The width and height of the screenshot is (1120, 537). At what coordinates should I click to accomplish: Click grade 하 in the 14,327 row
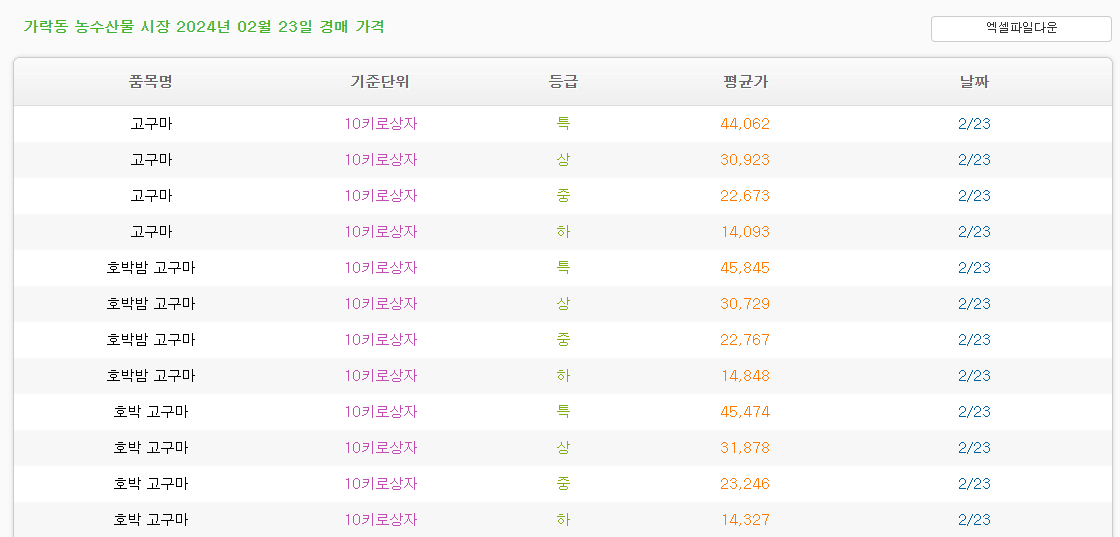click(x=563, y=520)
